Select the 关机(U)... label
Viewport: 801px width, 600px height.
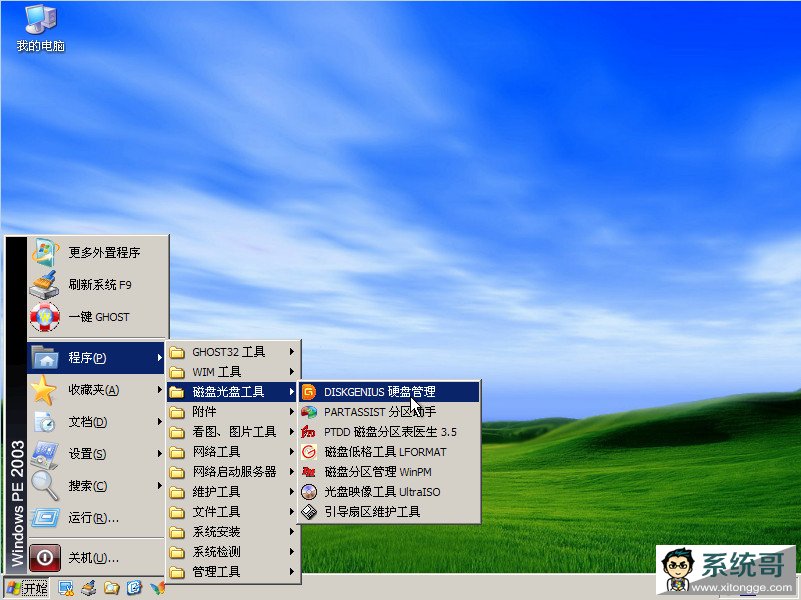(x=93, y=558)
